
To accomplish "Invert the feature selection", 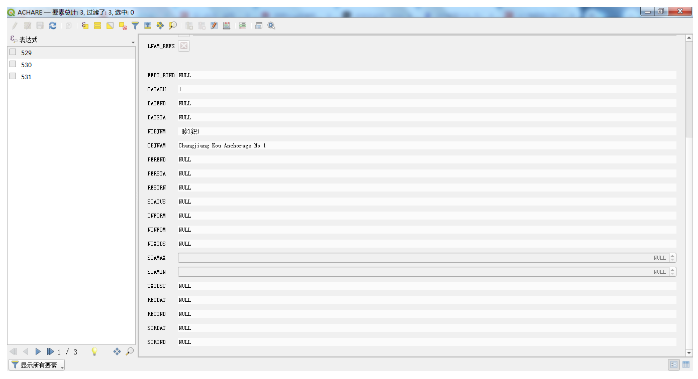I will coord(110,26).
